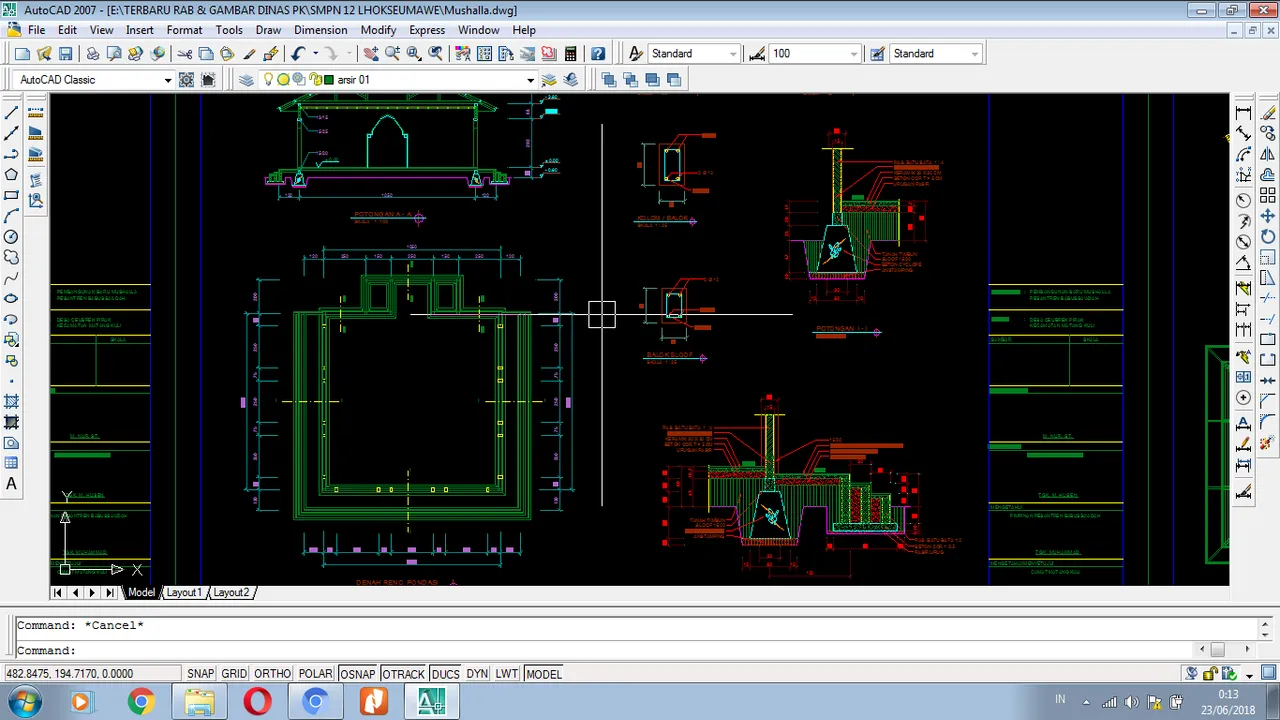Select the Circle draw tool
This screenshot has height=720, width=1280.
pos(12,237)
